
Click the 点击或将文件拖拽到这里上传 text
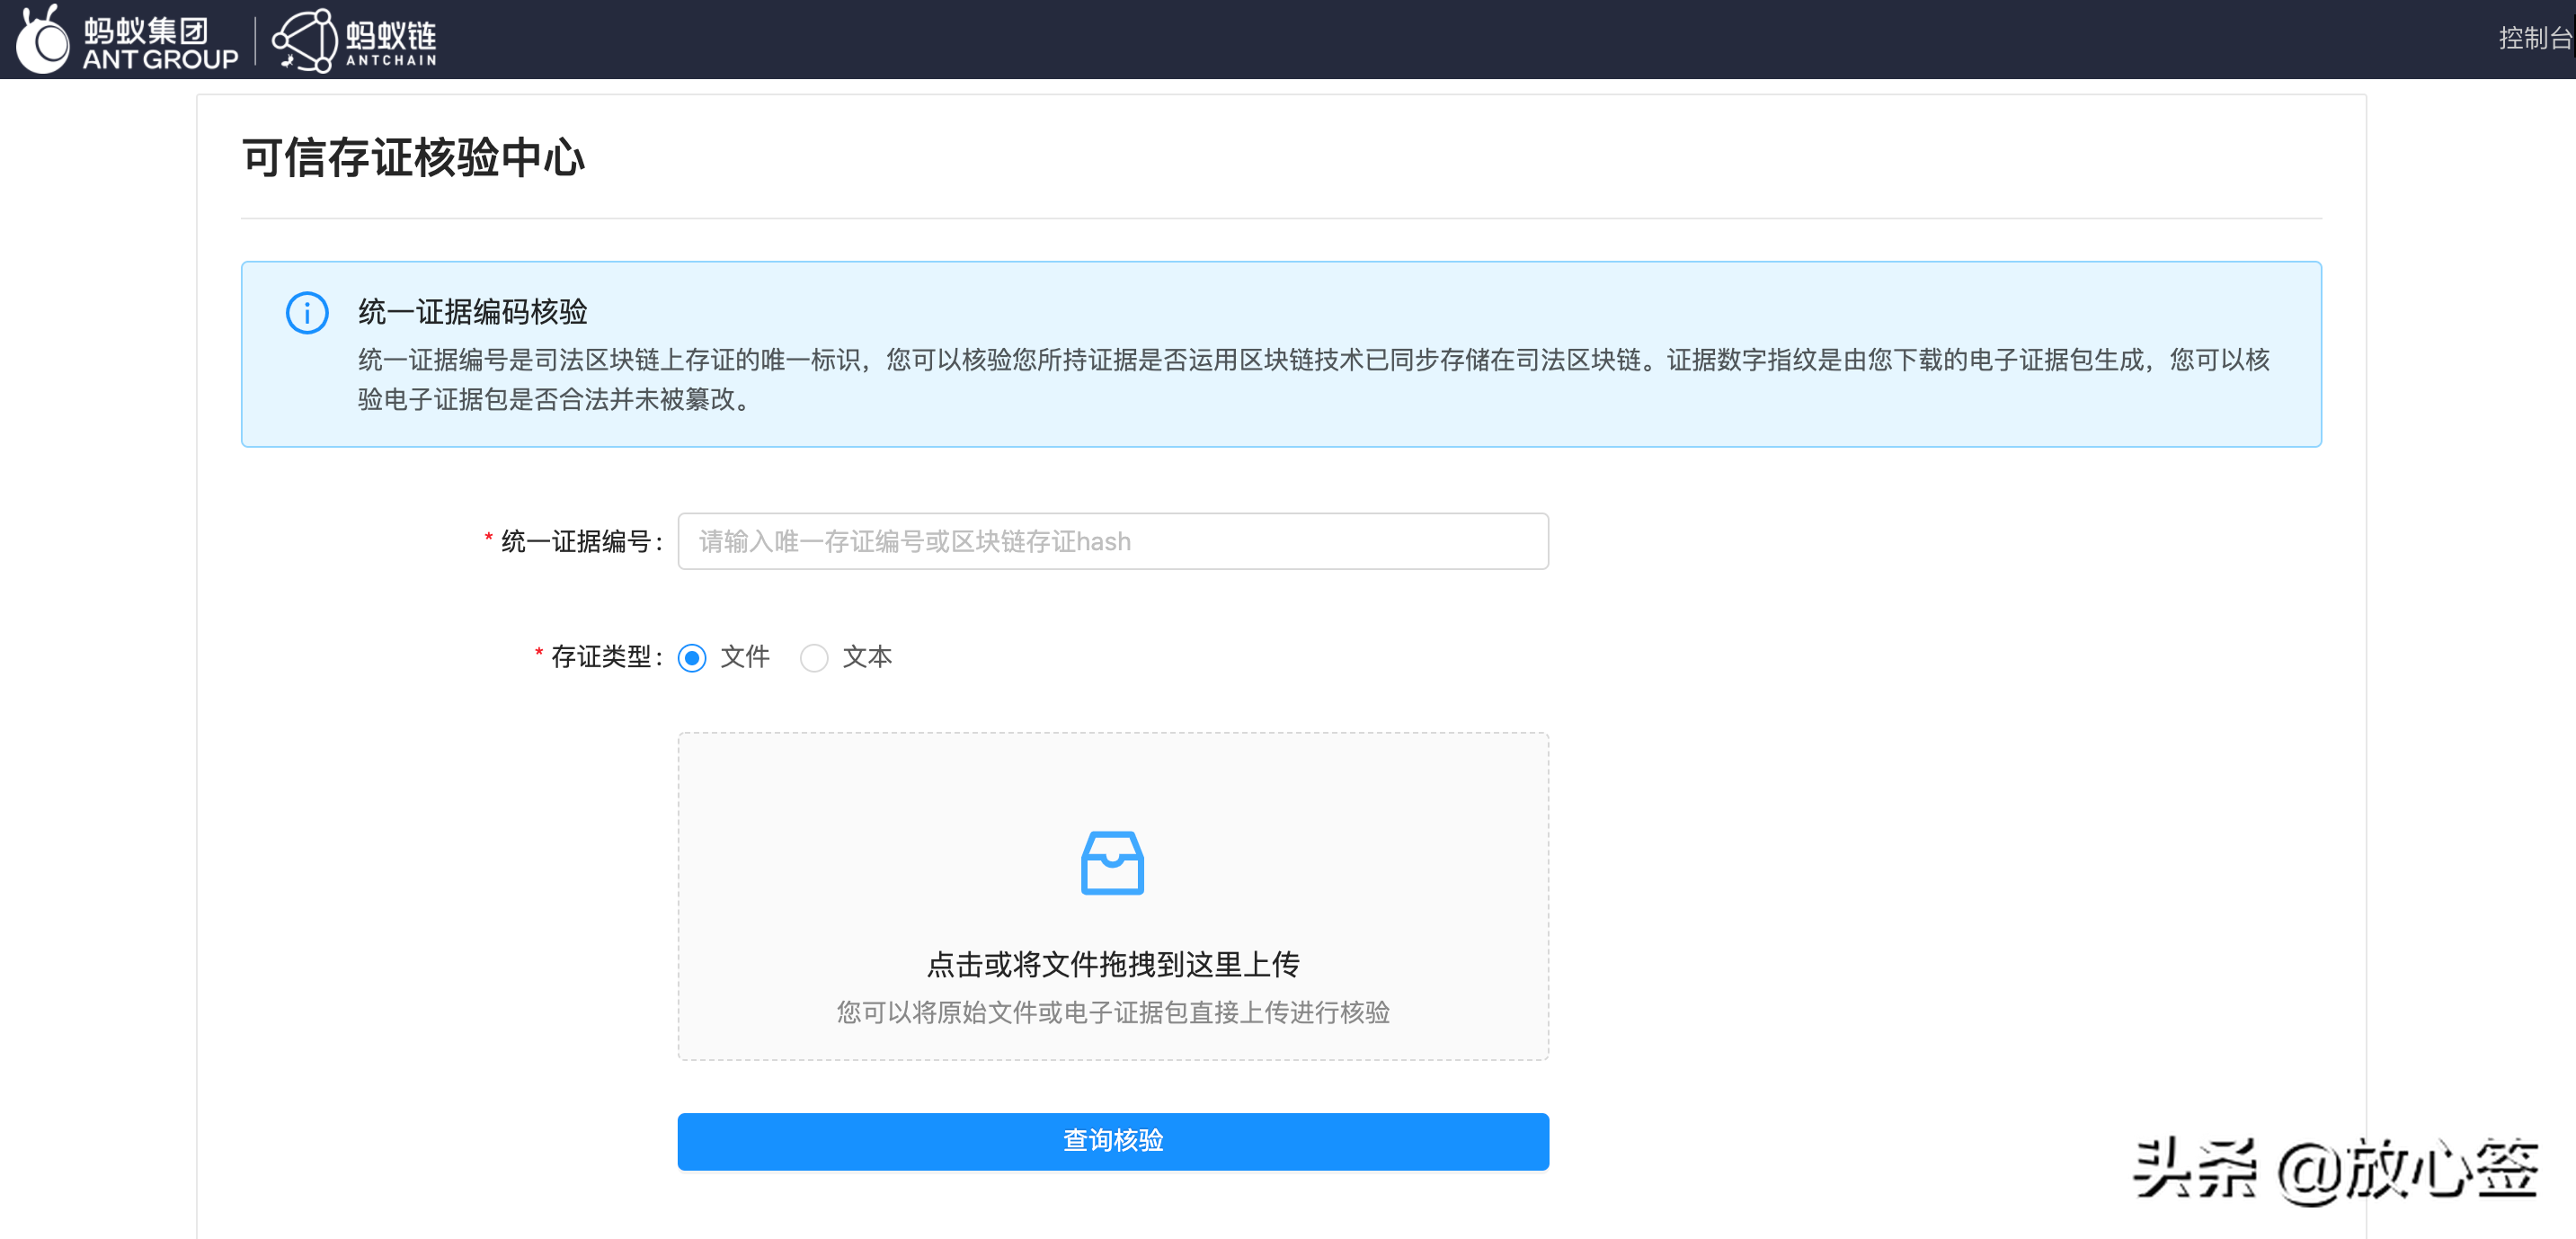pos(1113,964)
